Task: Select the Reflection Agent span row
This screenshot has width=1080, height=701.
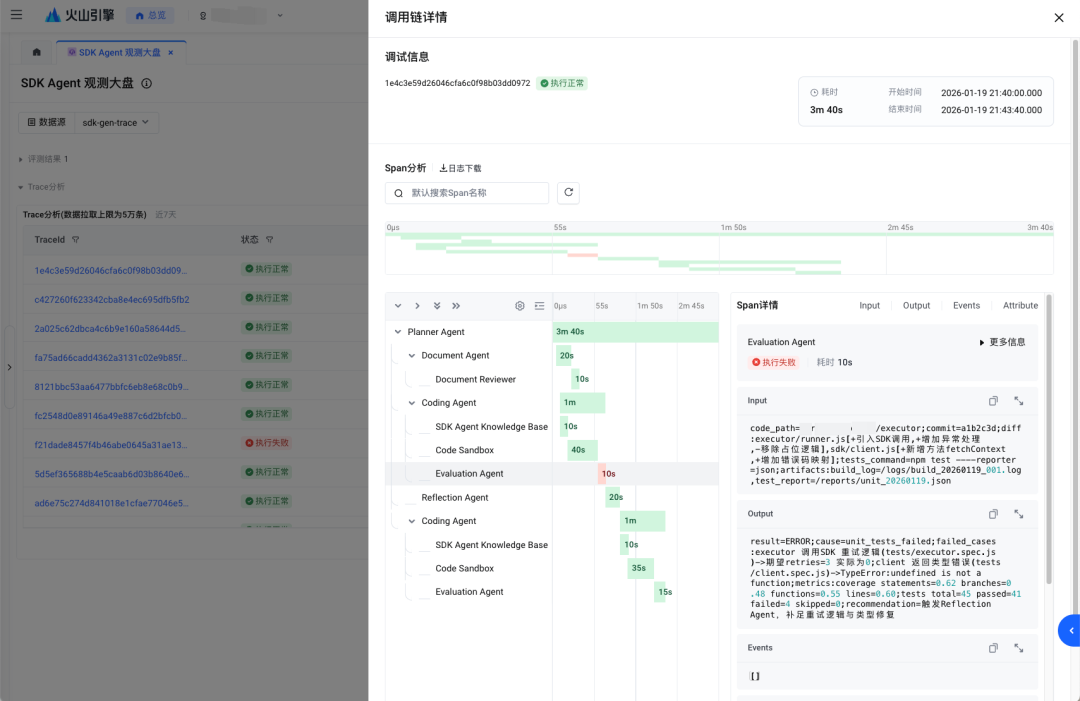Action: pos(455,498)
